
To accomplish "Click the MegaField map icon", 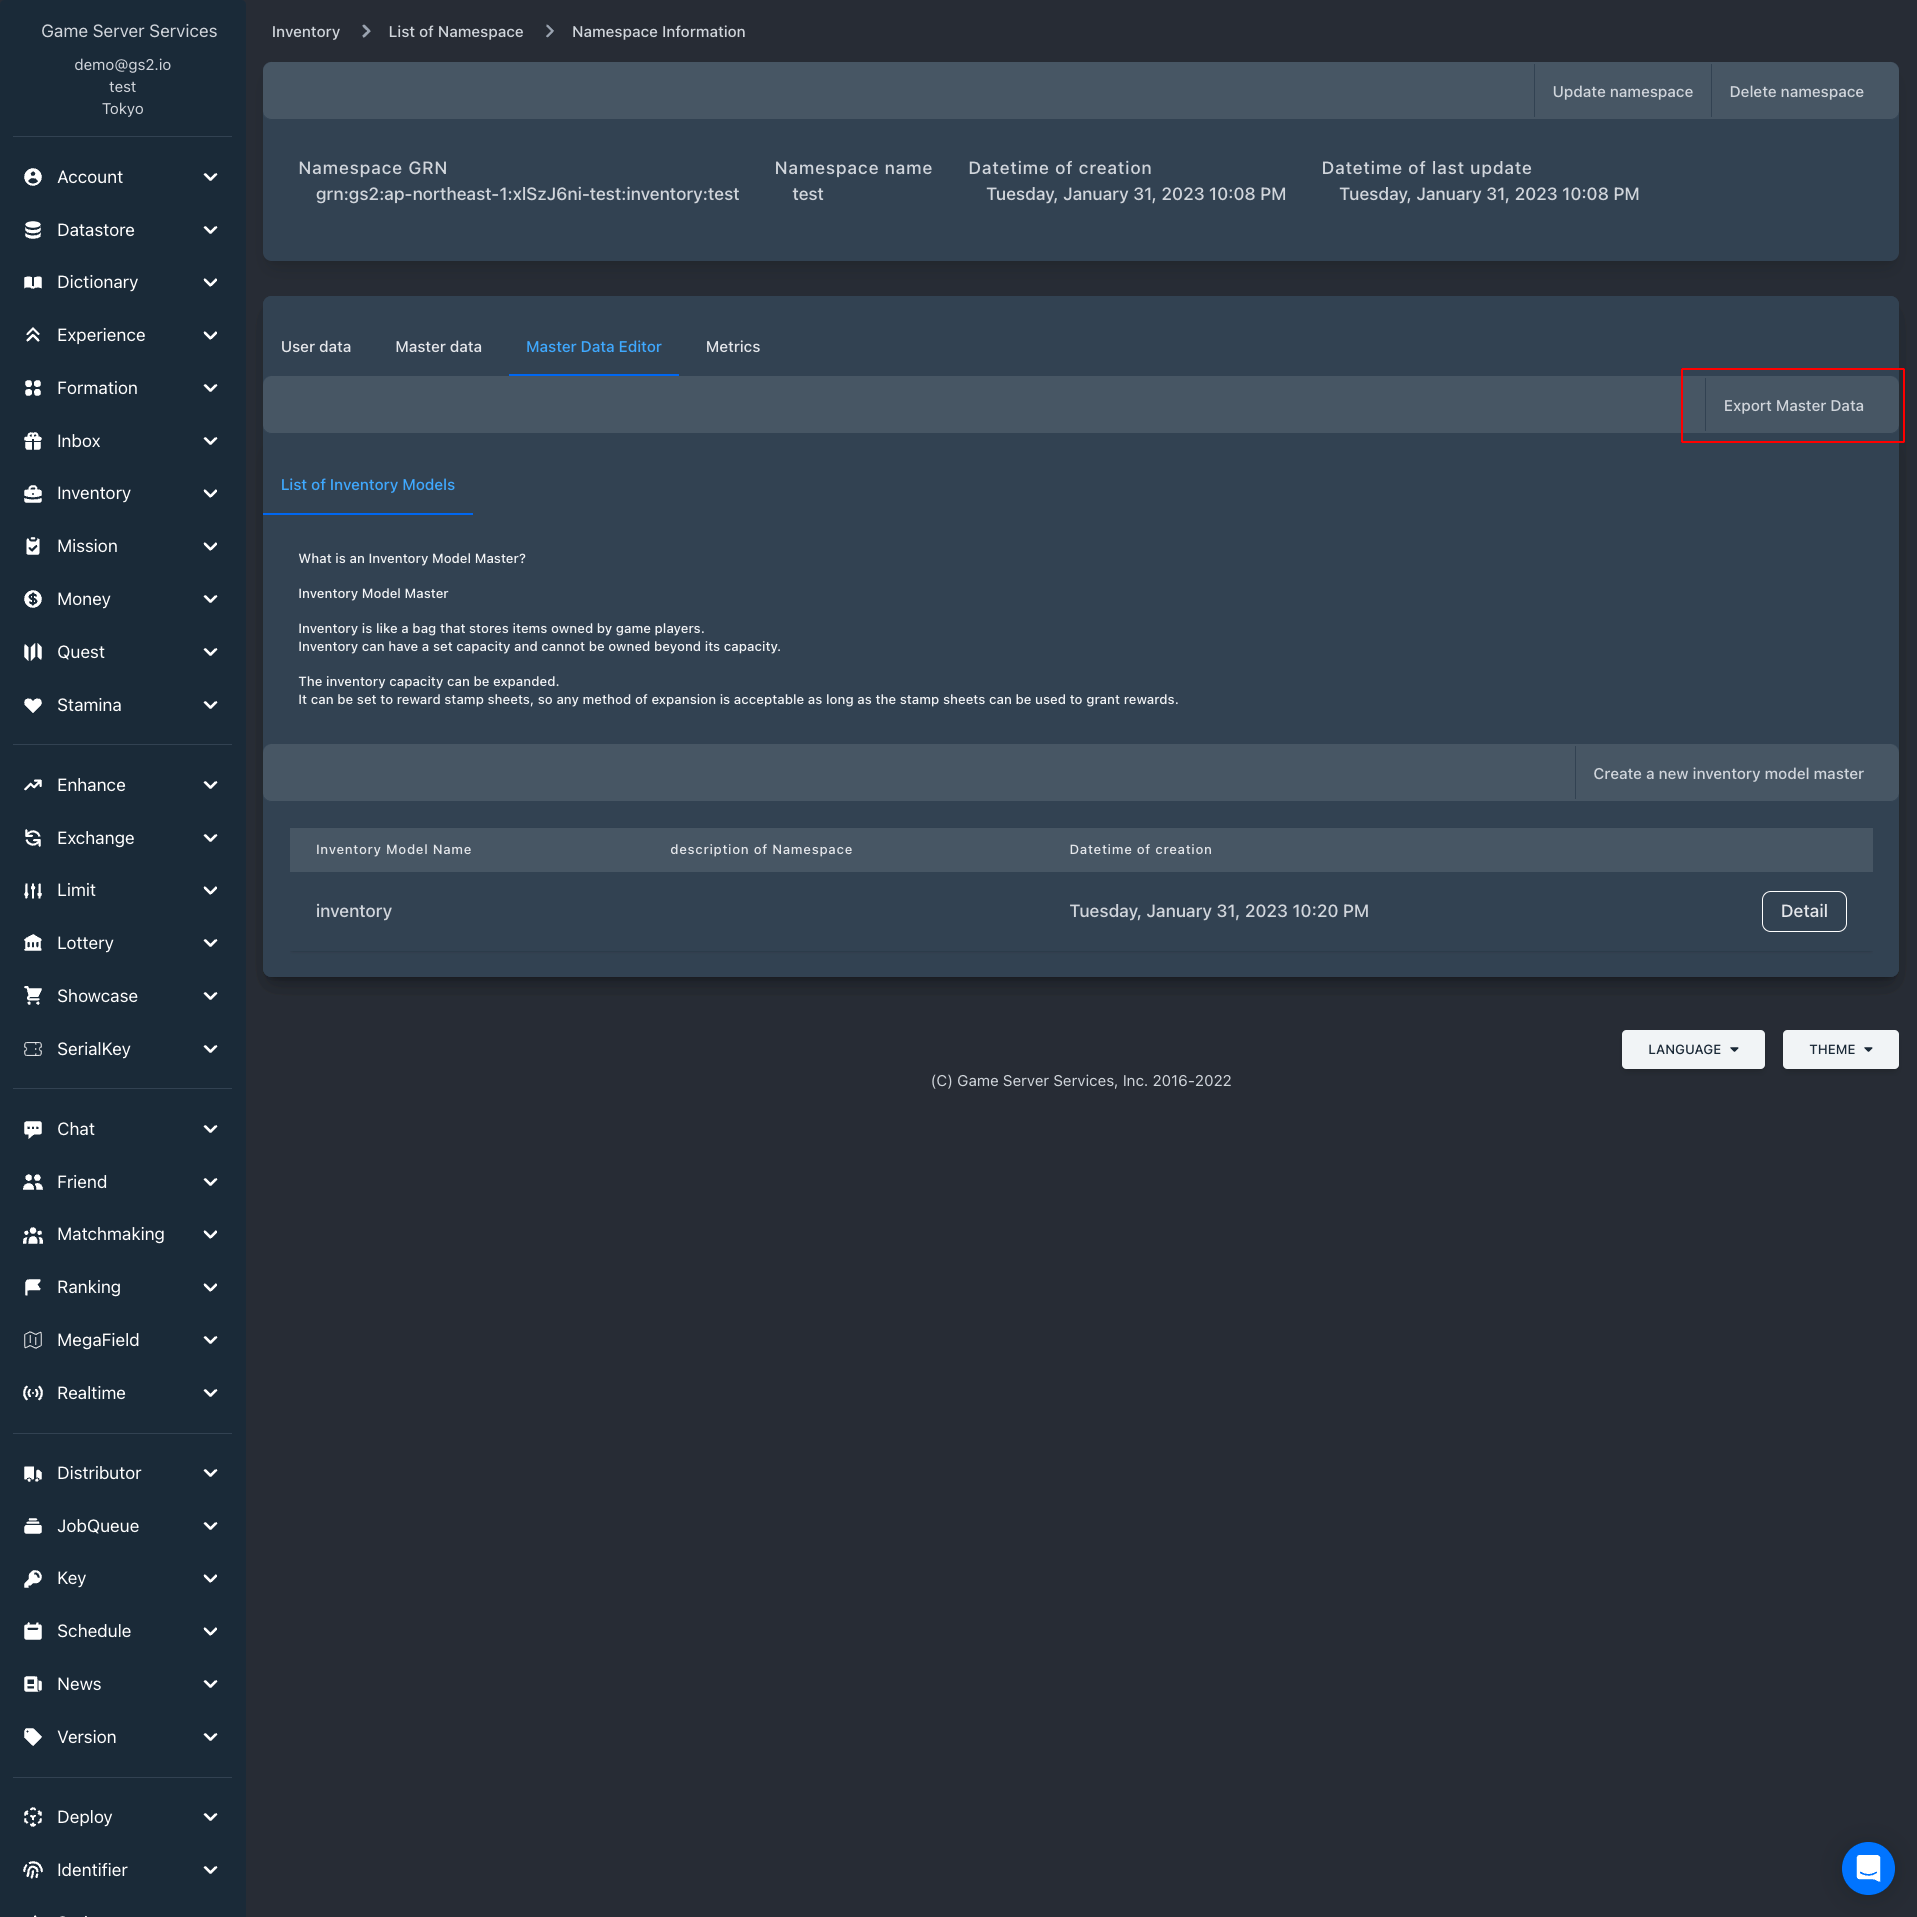I will point(33,1340).
